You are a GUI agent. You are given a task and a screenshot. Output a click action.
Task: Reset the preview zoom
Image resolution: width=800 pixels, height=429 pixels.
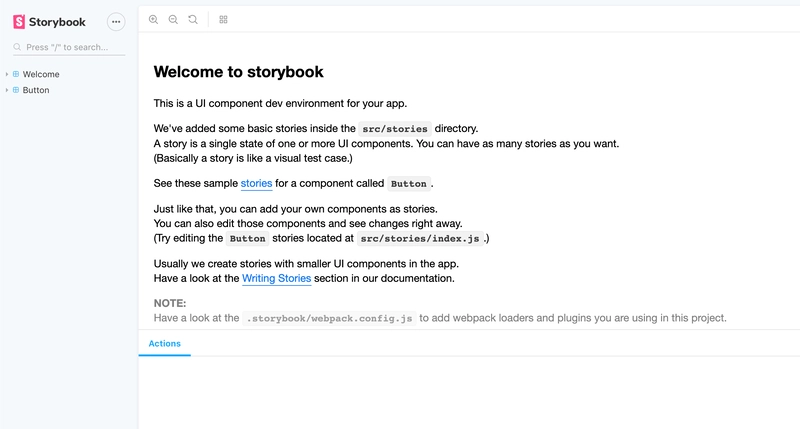pos(193,19)
